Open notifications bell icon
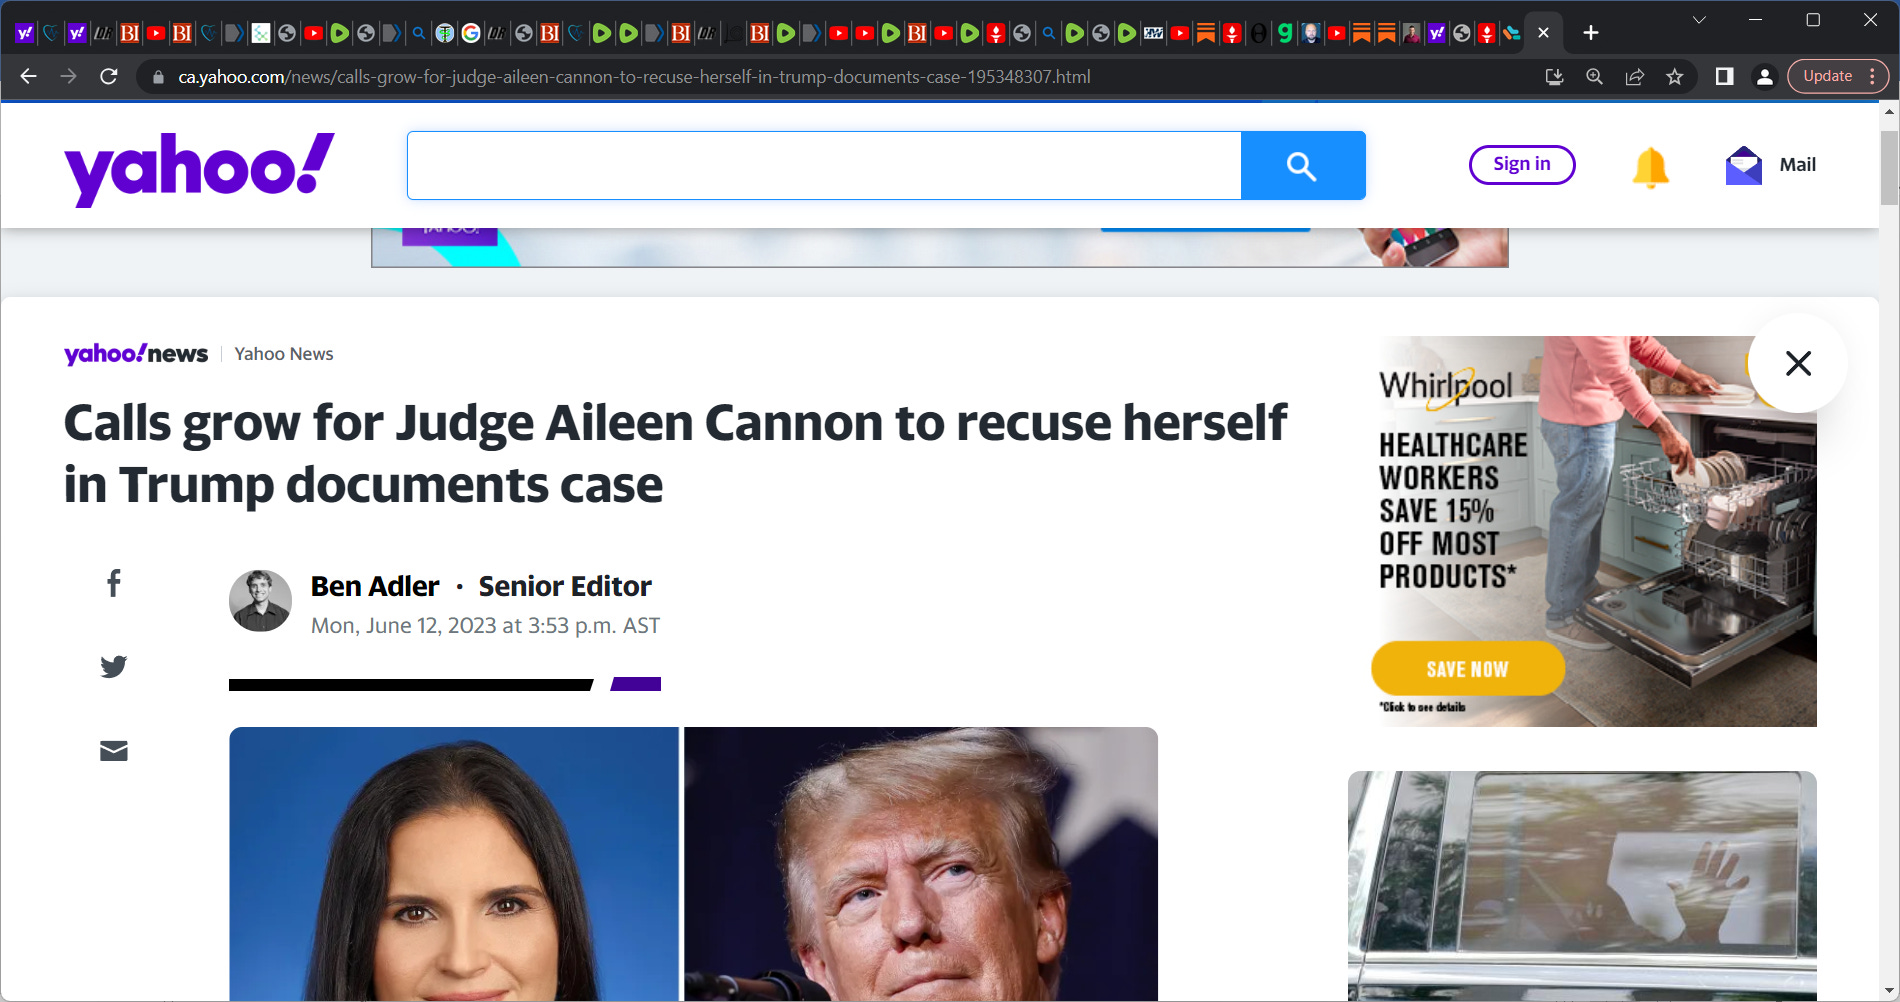 point(1651,166)
